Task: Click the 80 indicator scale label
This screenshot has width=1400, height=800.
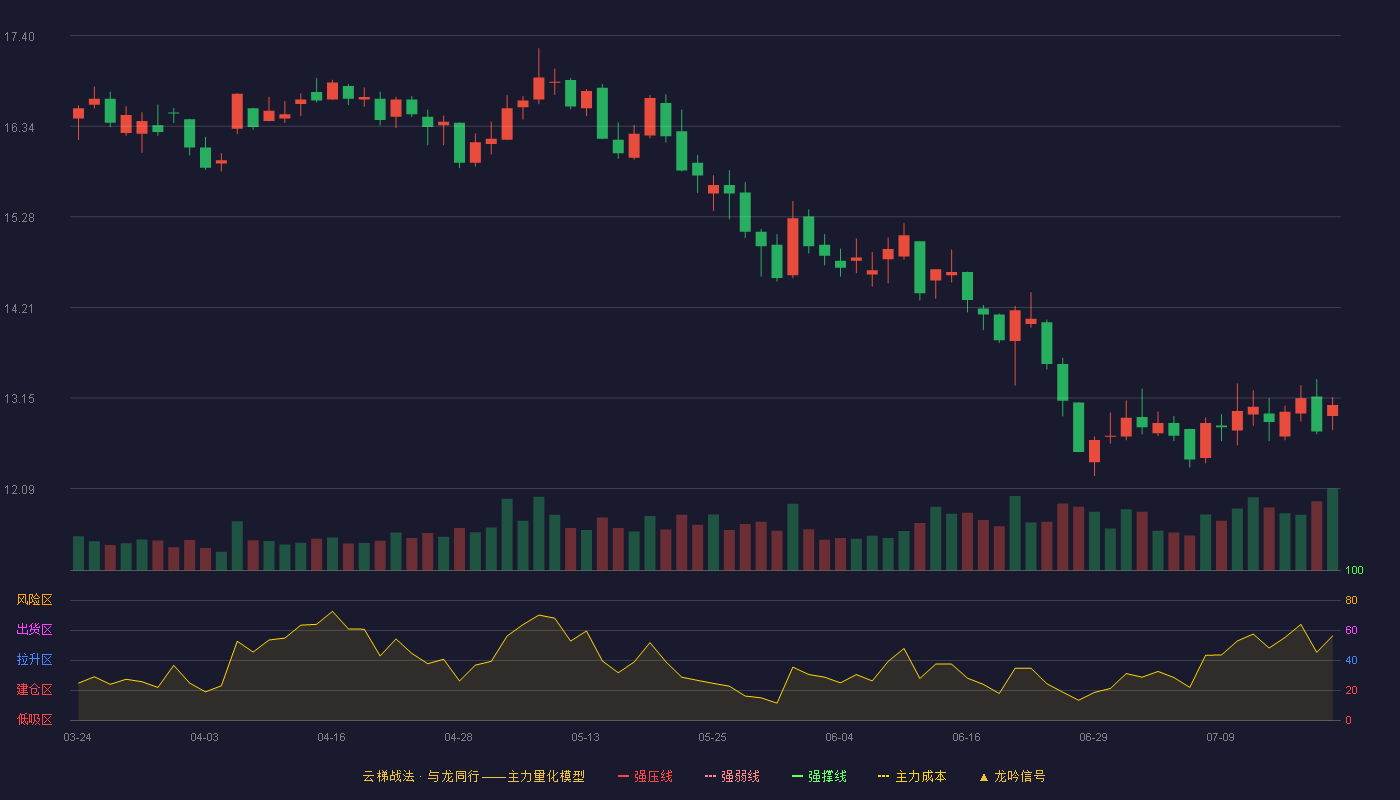Action: click(x=1351, y=601)
